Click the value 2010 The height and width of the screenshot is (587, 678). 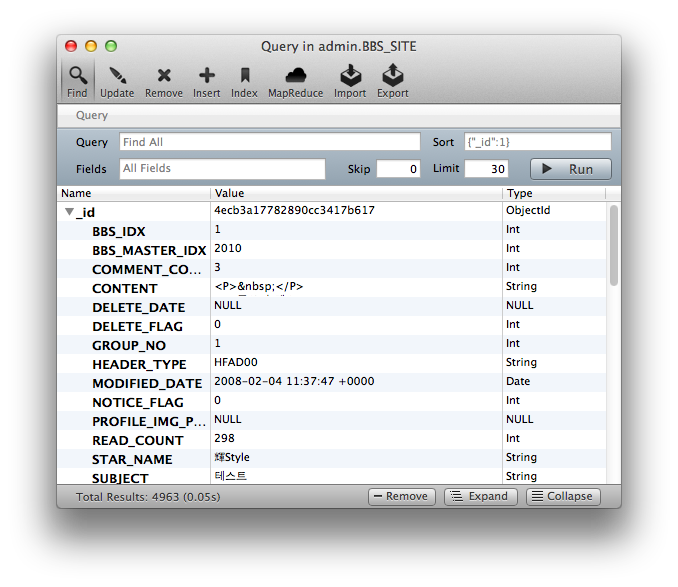click(x=228, y=248)
